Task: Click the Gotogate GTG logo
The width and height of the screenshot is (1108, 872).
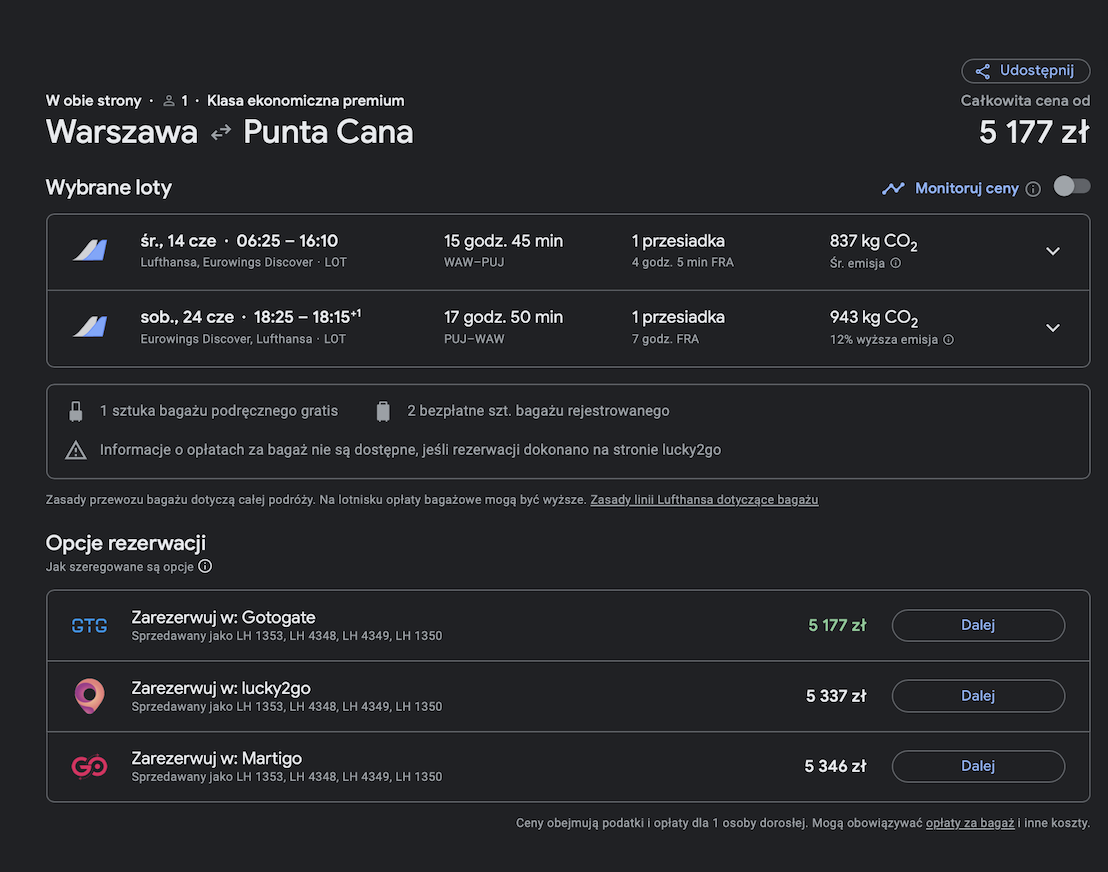Action: (90, 625)
